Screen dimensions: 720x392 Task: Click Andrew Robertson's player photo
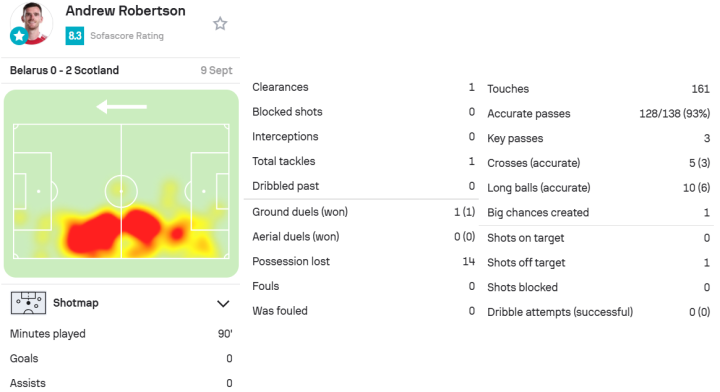click(32, 23)
